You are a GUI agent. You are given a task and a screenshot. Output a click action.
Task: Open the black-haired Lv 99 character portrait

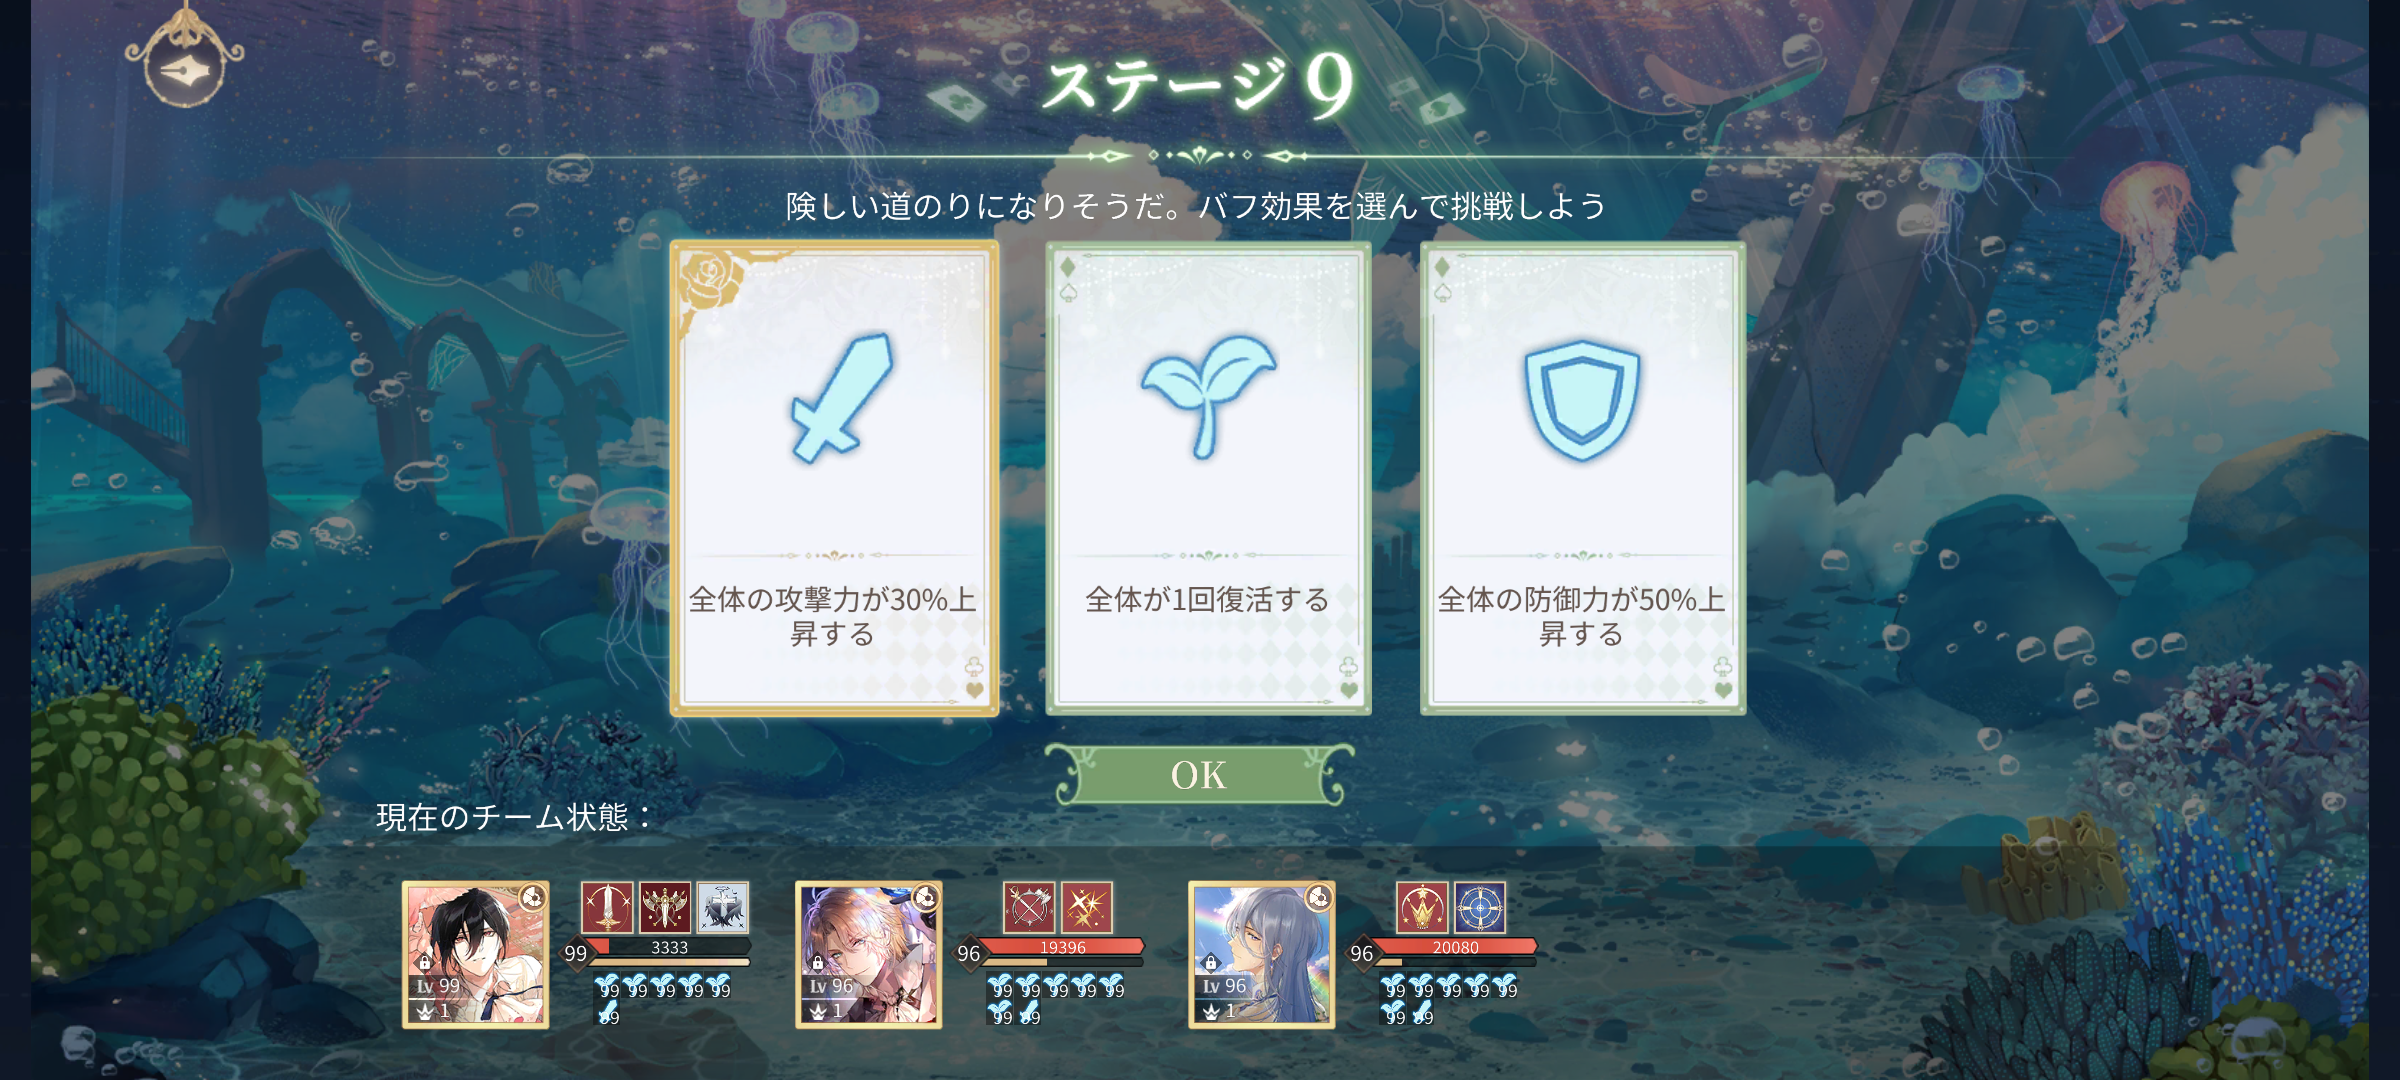click(475, 954)
